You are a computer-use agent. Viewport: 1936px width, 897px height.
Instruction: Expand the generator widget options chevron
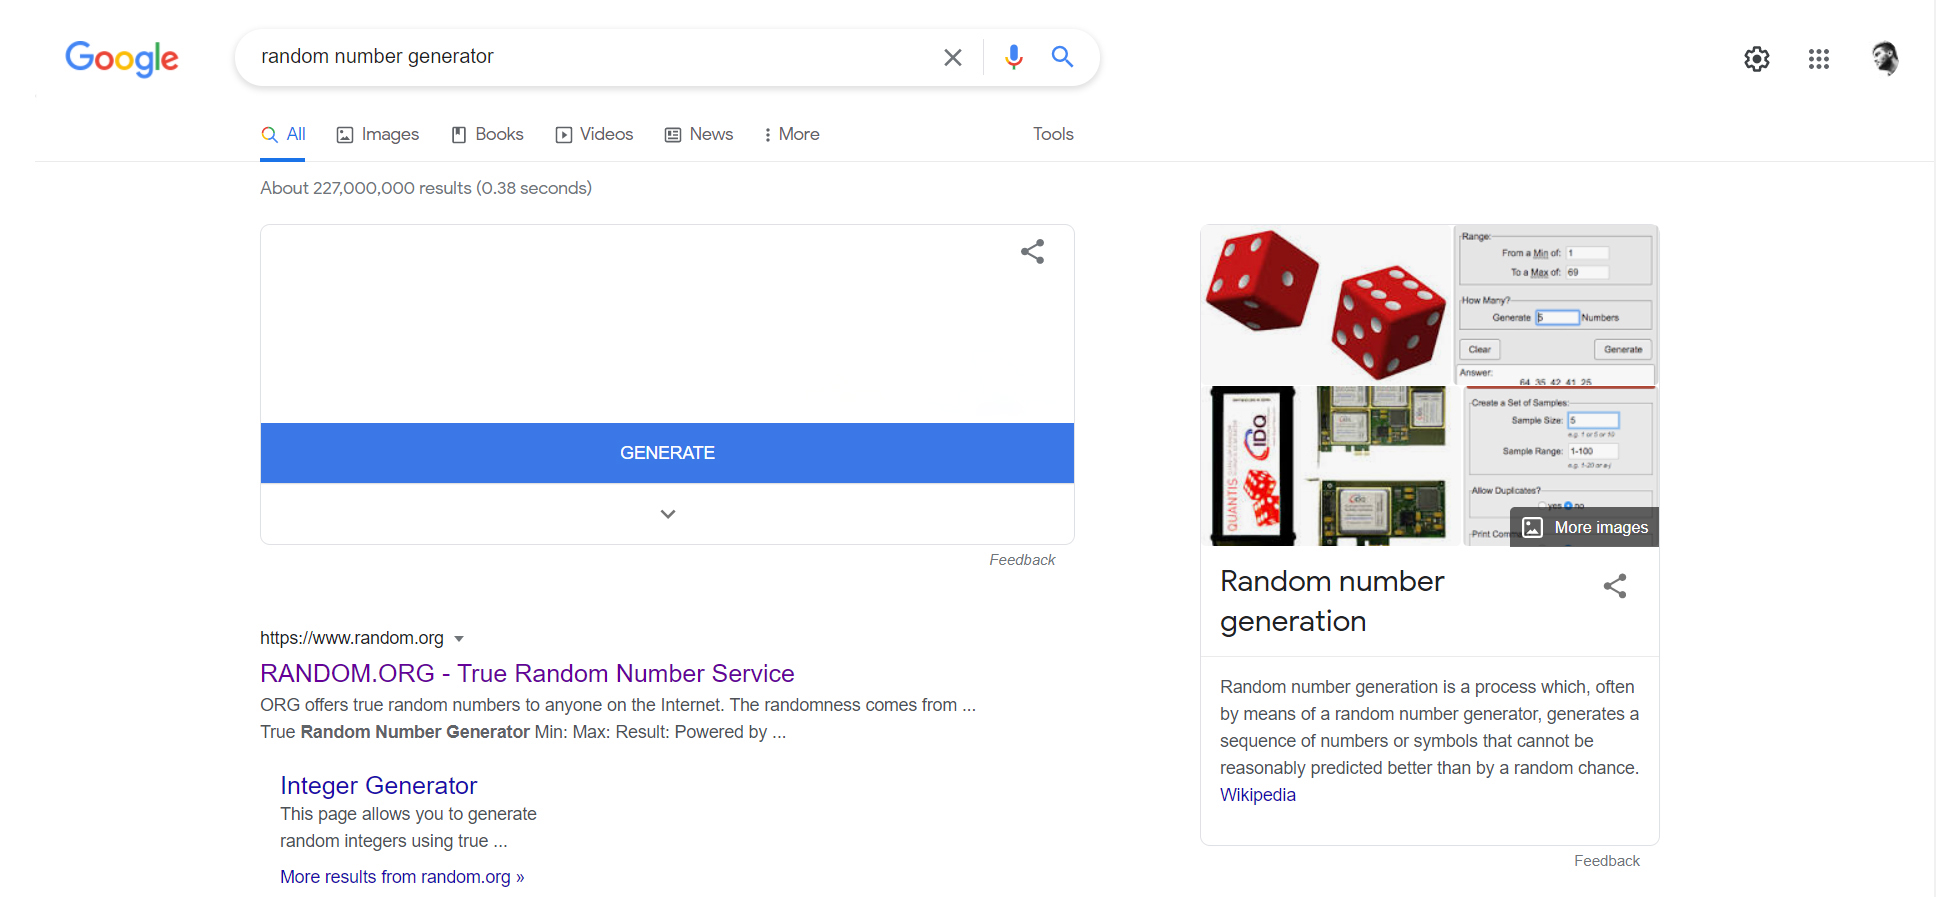click(x=667, y=514)
